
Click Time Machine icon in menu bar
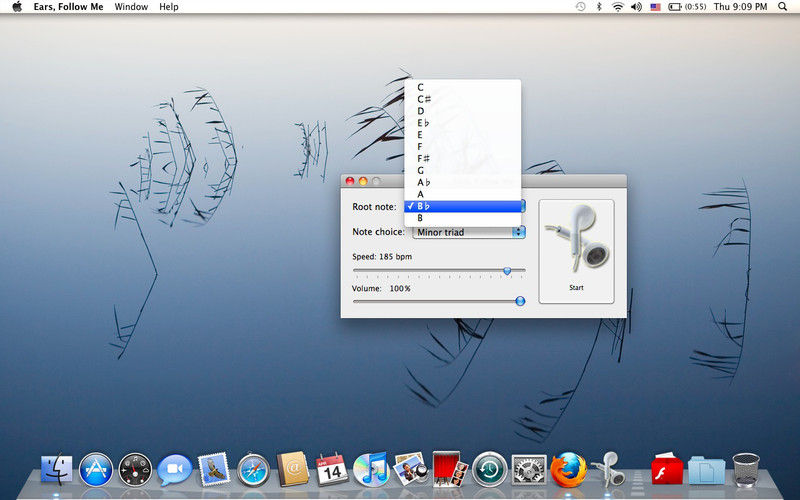(x=581, y=7)
